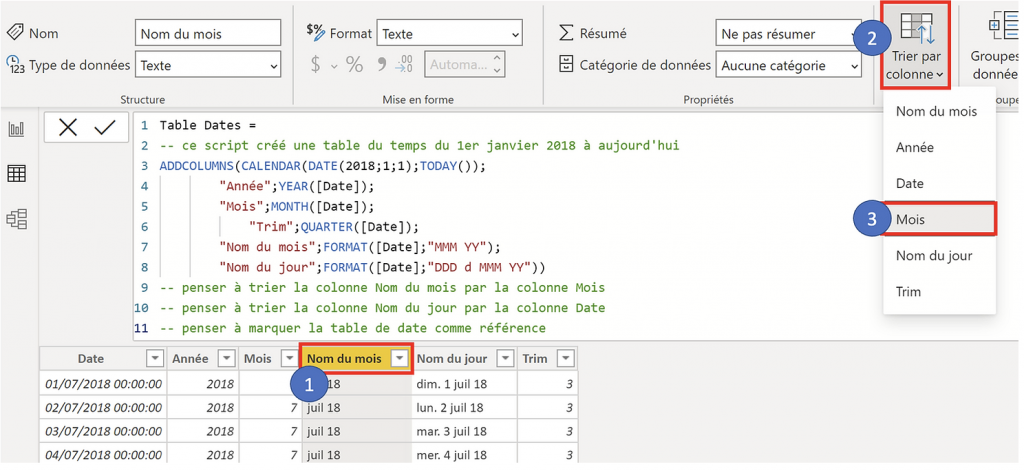This screenshot has height=471, width=1024.
Task: Switch to Model view icon in sidebar
Action: 16,219
